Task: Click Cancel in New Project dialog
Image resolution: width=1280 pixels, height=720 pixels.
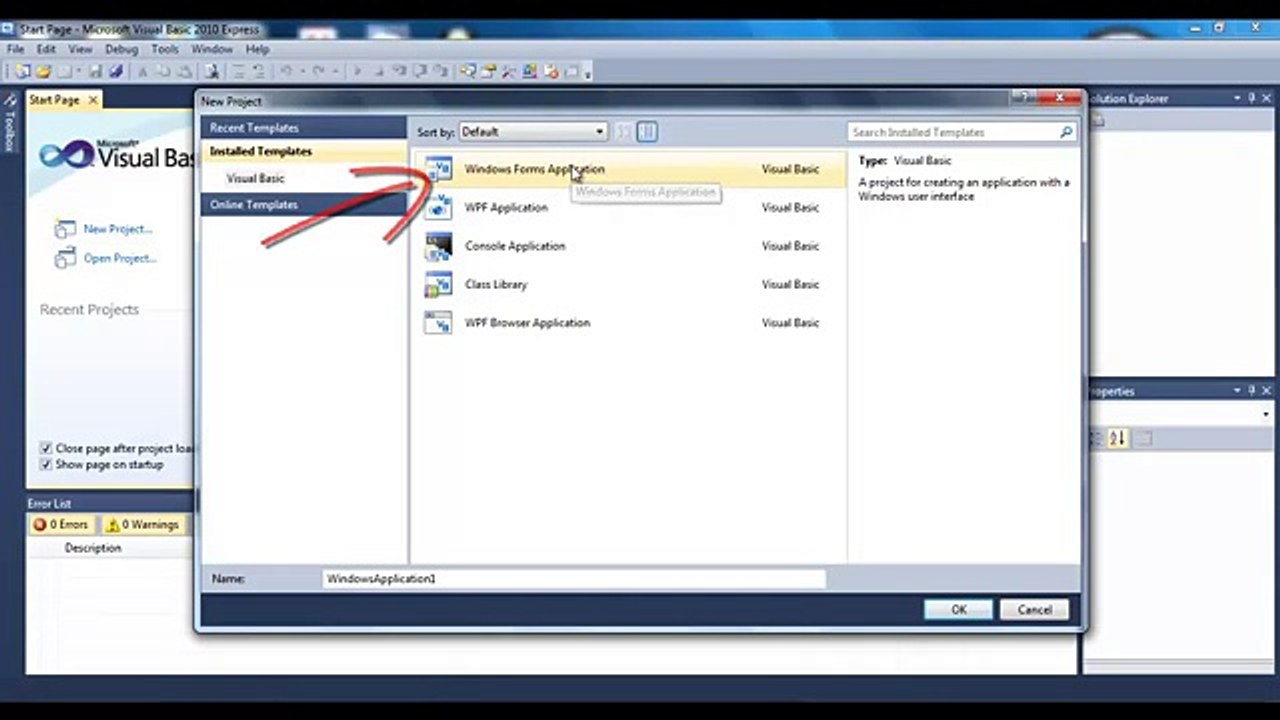Action: (x=1034, y=610)
